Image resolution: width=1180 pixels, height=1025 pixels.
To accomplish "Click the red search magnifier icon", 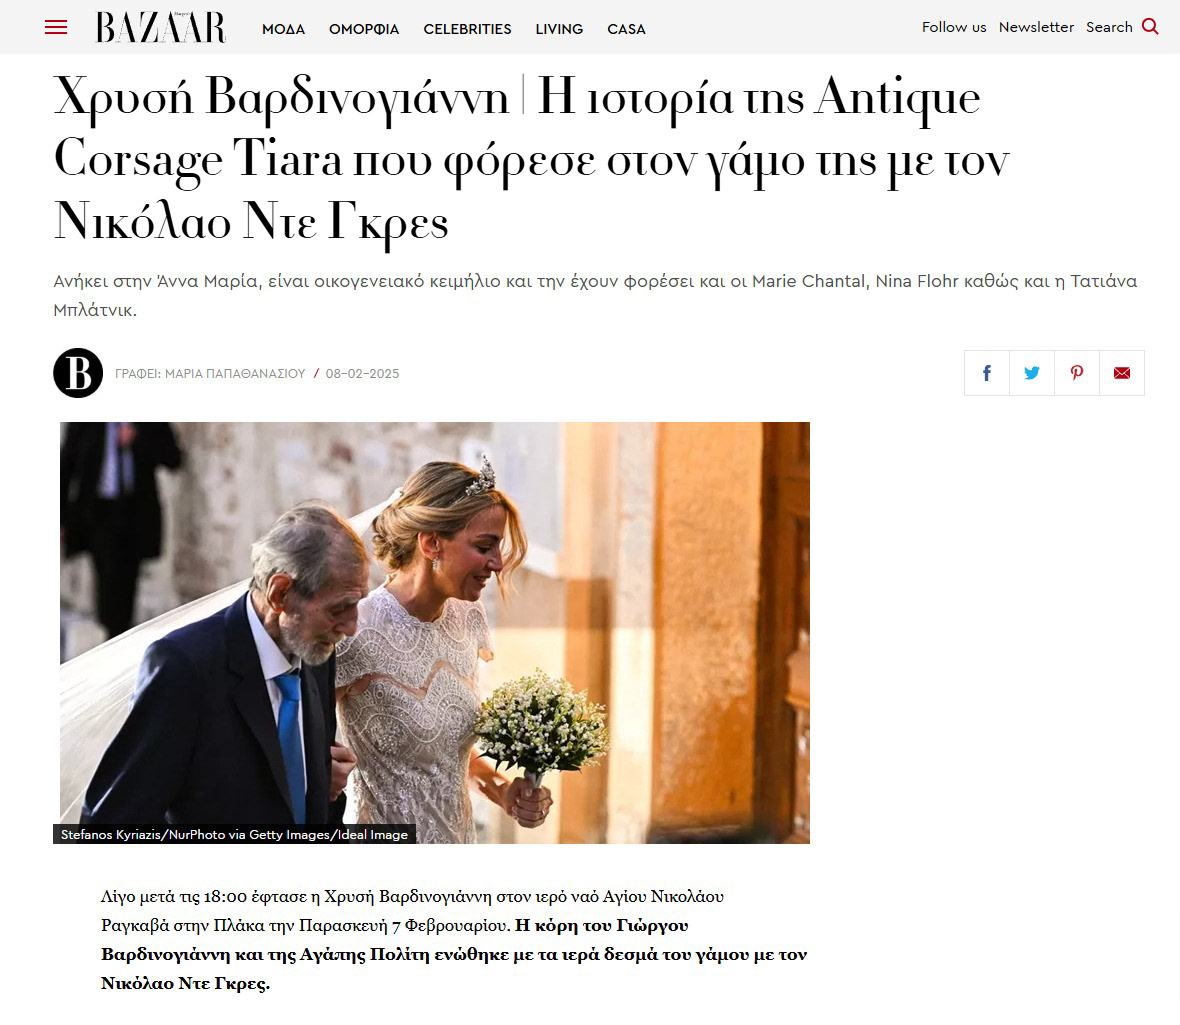I will [x=1150, y=27].
